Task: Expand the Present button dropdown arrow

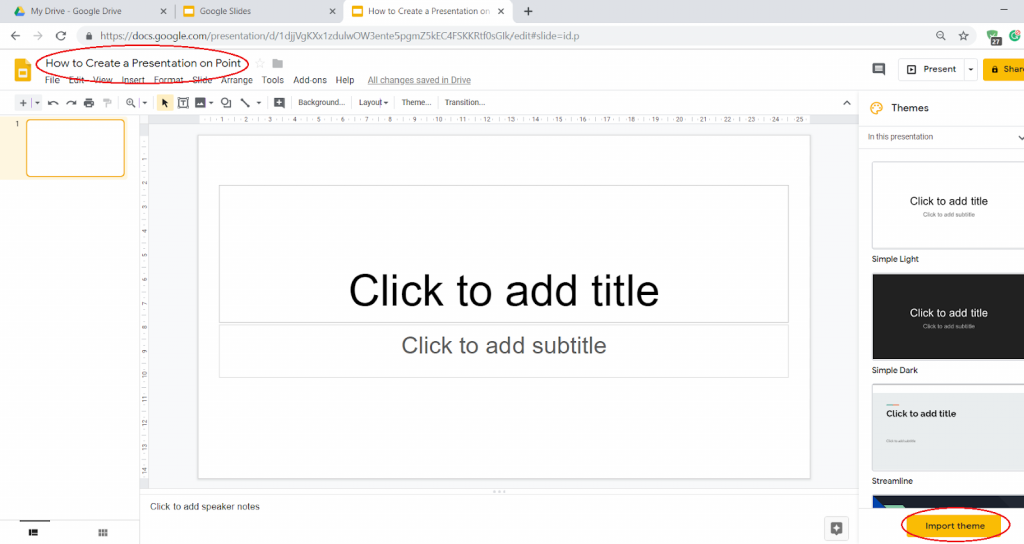Action: click(970, 69)
